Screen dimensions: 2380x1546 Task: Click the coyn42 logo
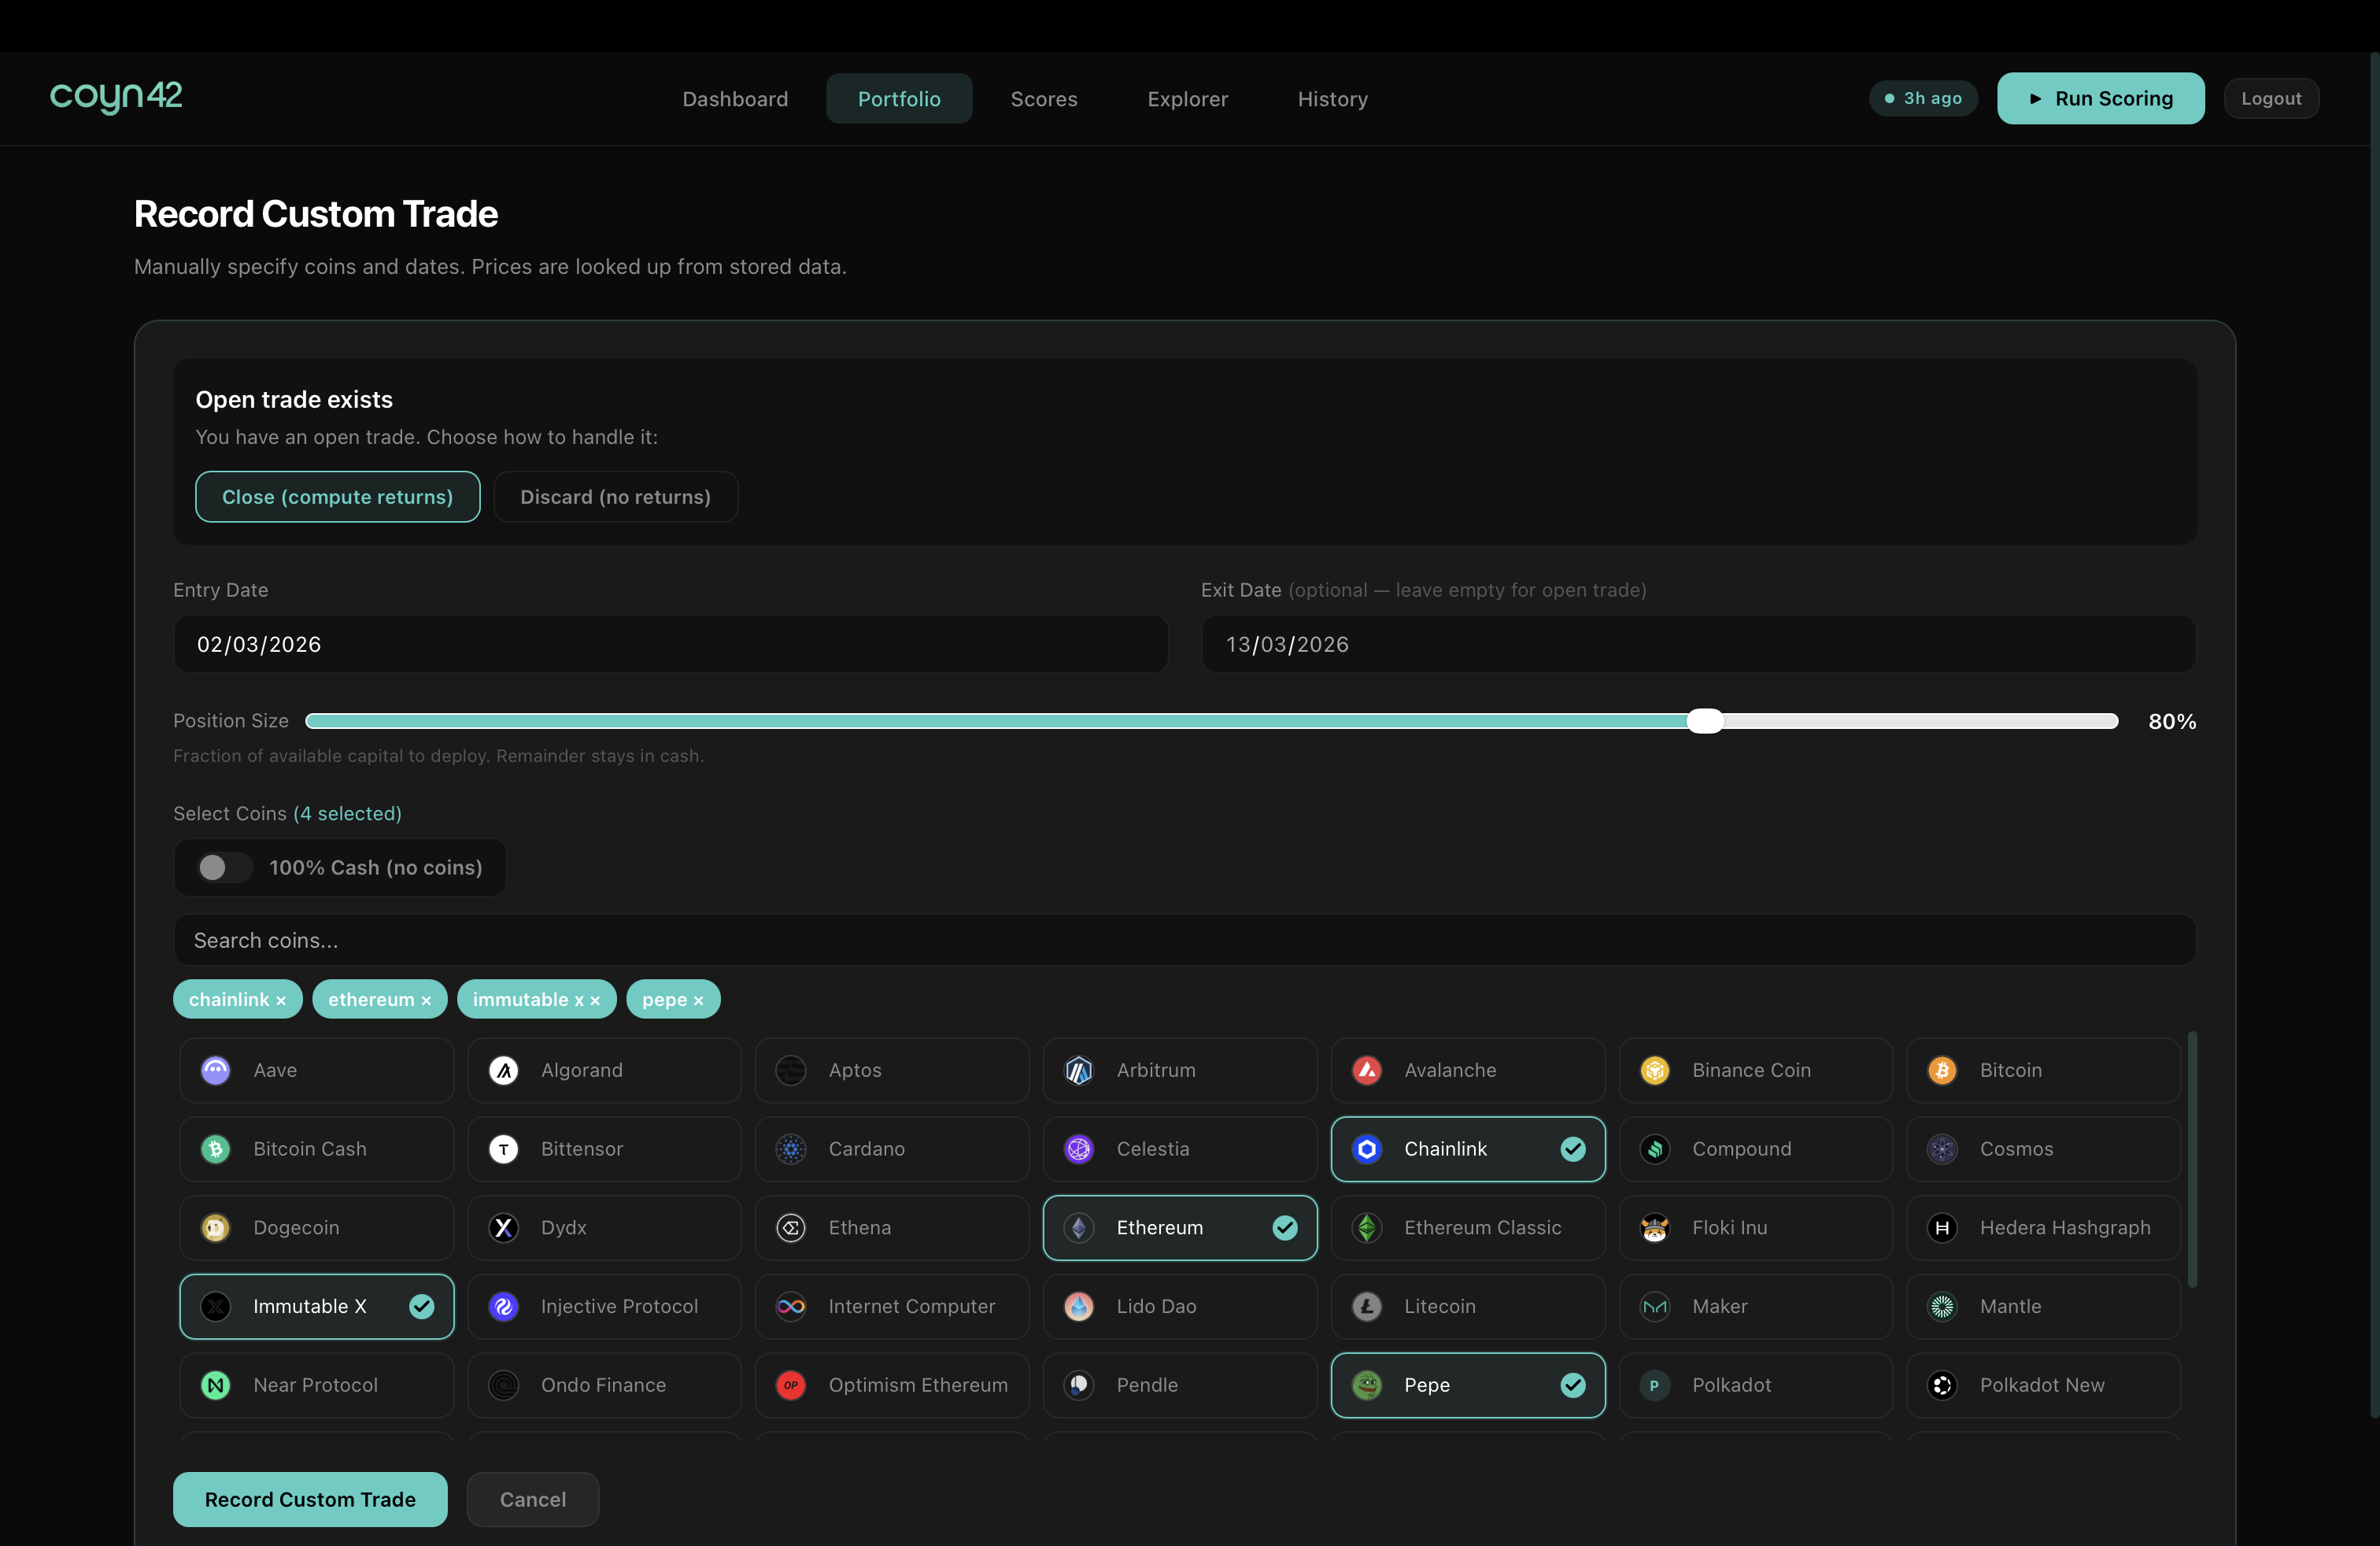coord(116,97)
